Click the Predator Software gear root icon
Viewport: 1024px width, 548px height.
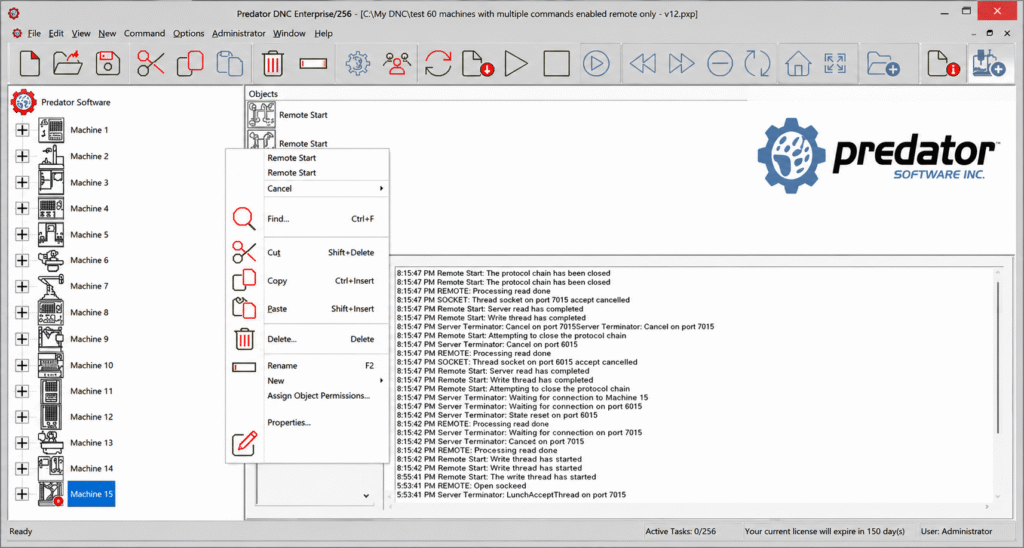tap(24, 103)
